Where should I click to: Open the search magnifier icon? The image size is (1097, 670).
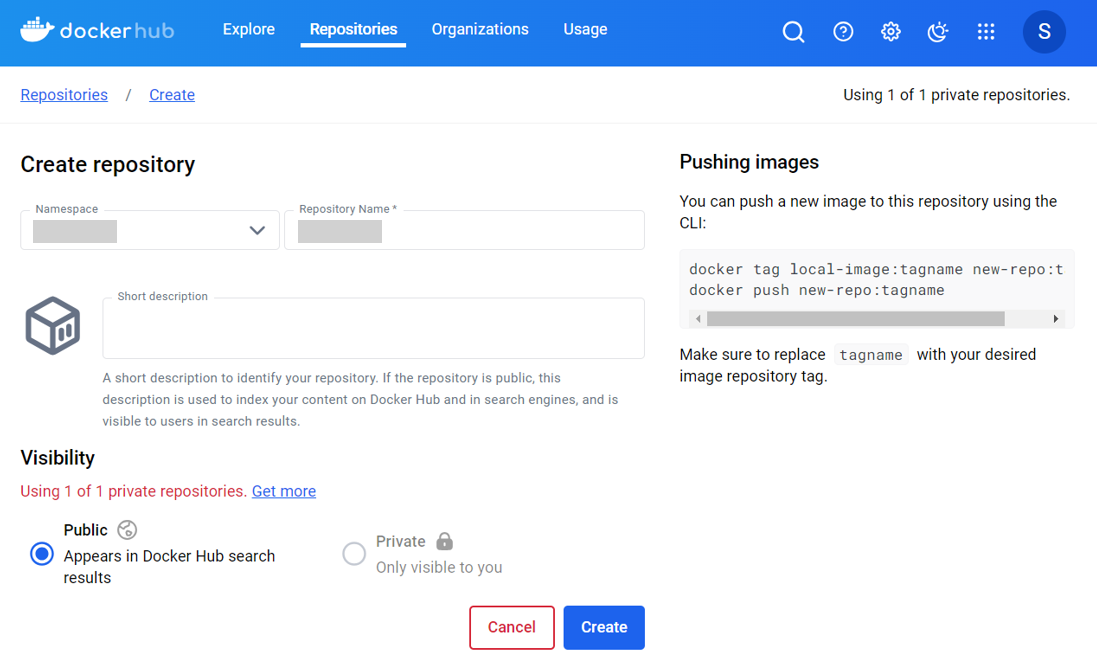click(x=793, y=31)
